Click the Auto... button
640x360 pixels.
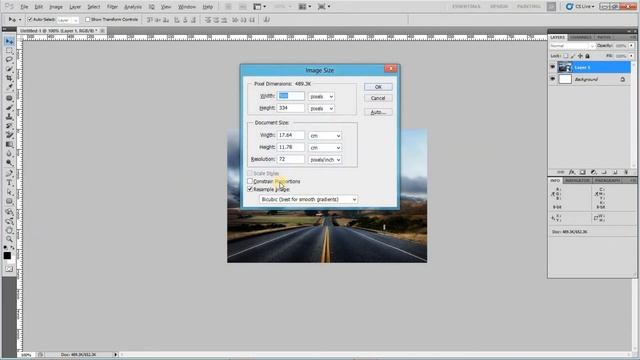pyautogui.click(x=378, y=112)
